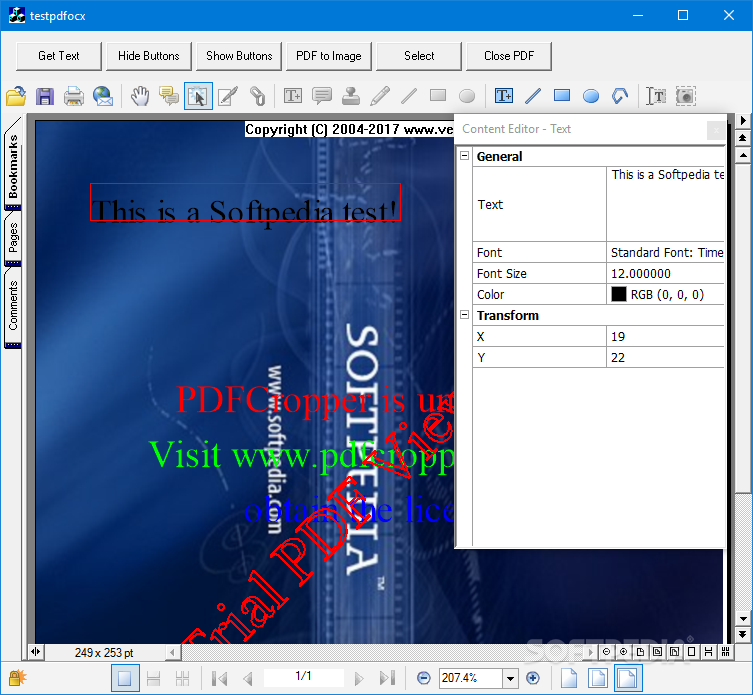753x695 pixels.
Task: Click the Hide Buttons button
Action: (149, 56)
